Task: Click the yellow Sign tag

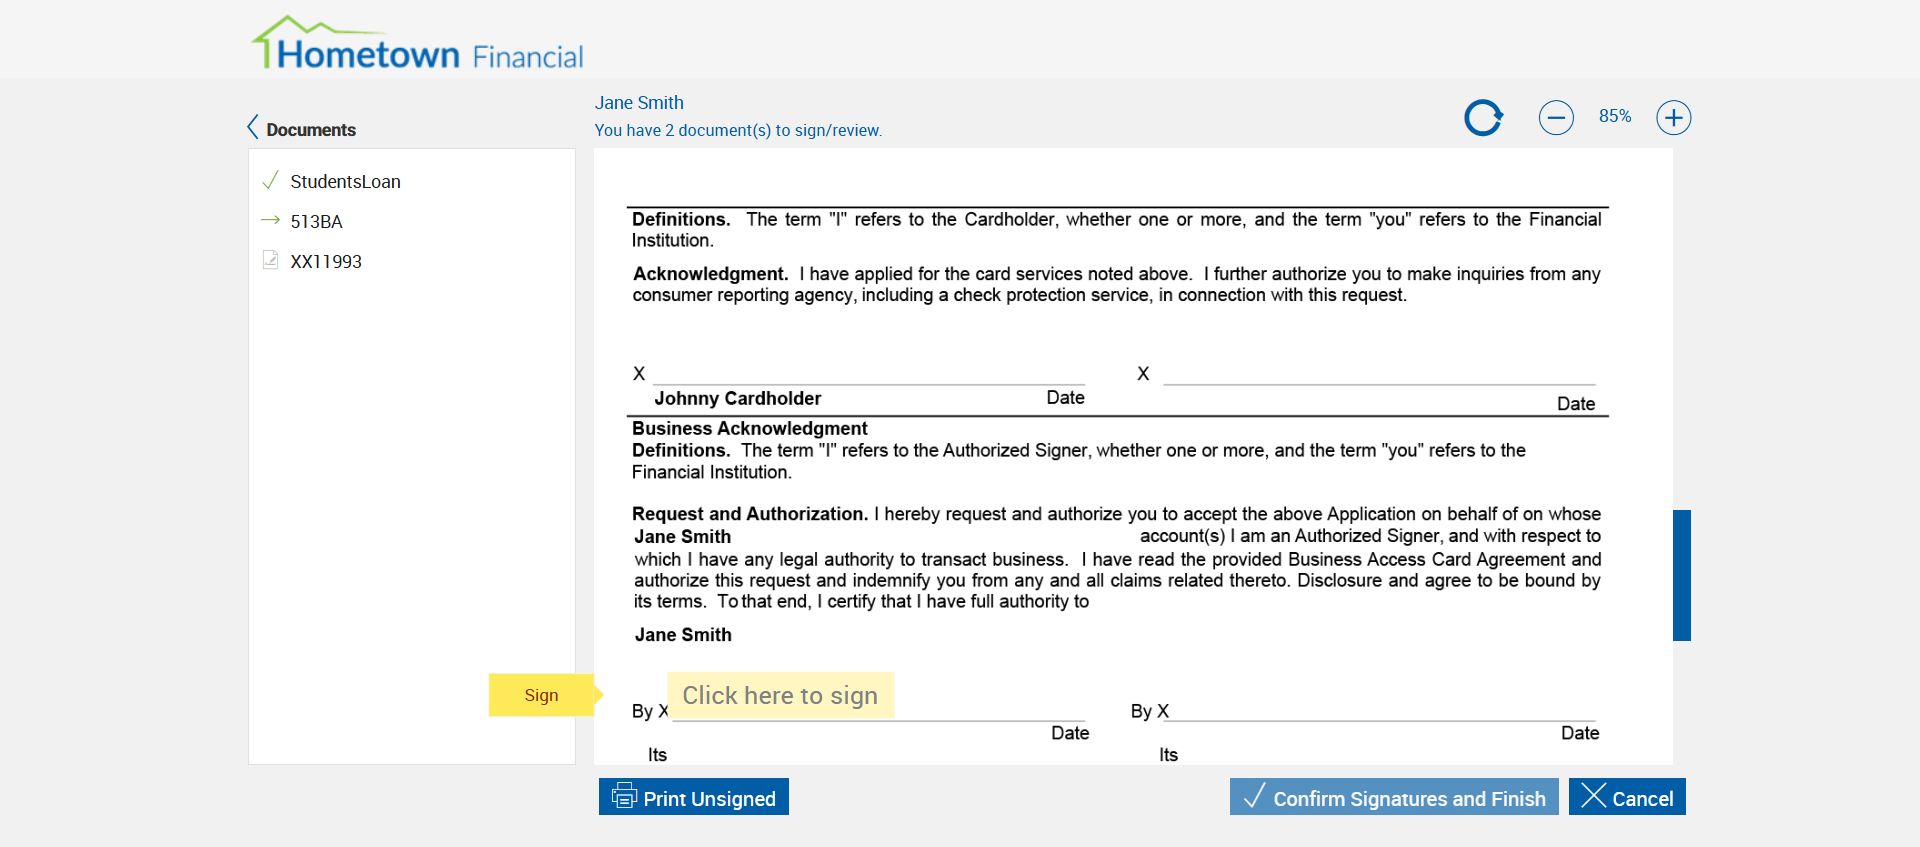Action: pyautogui.click(x=541, y=695)
